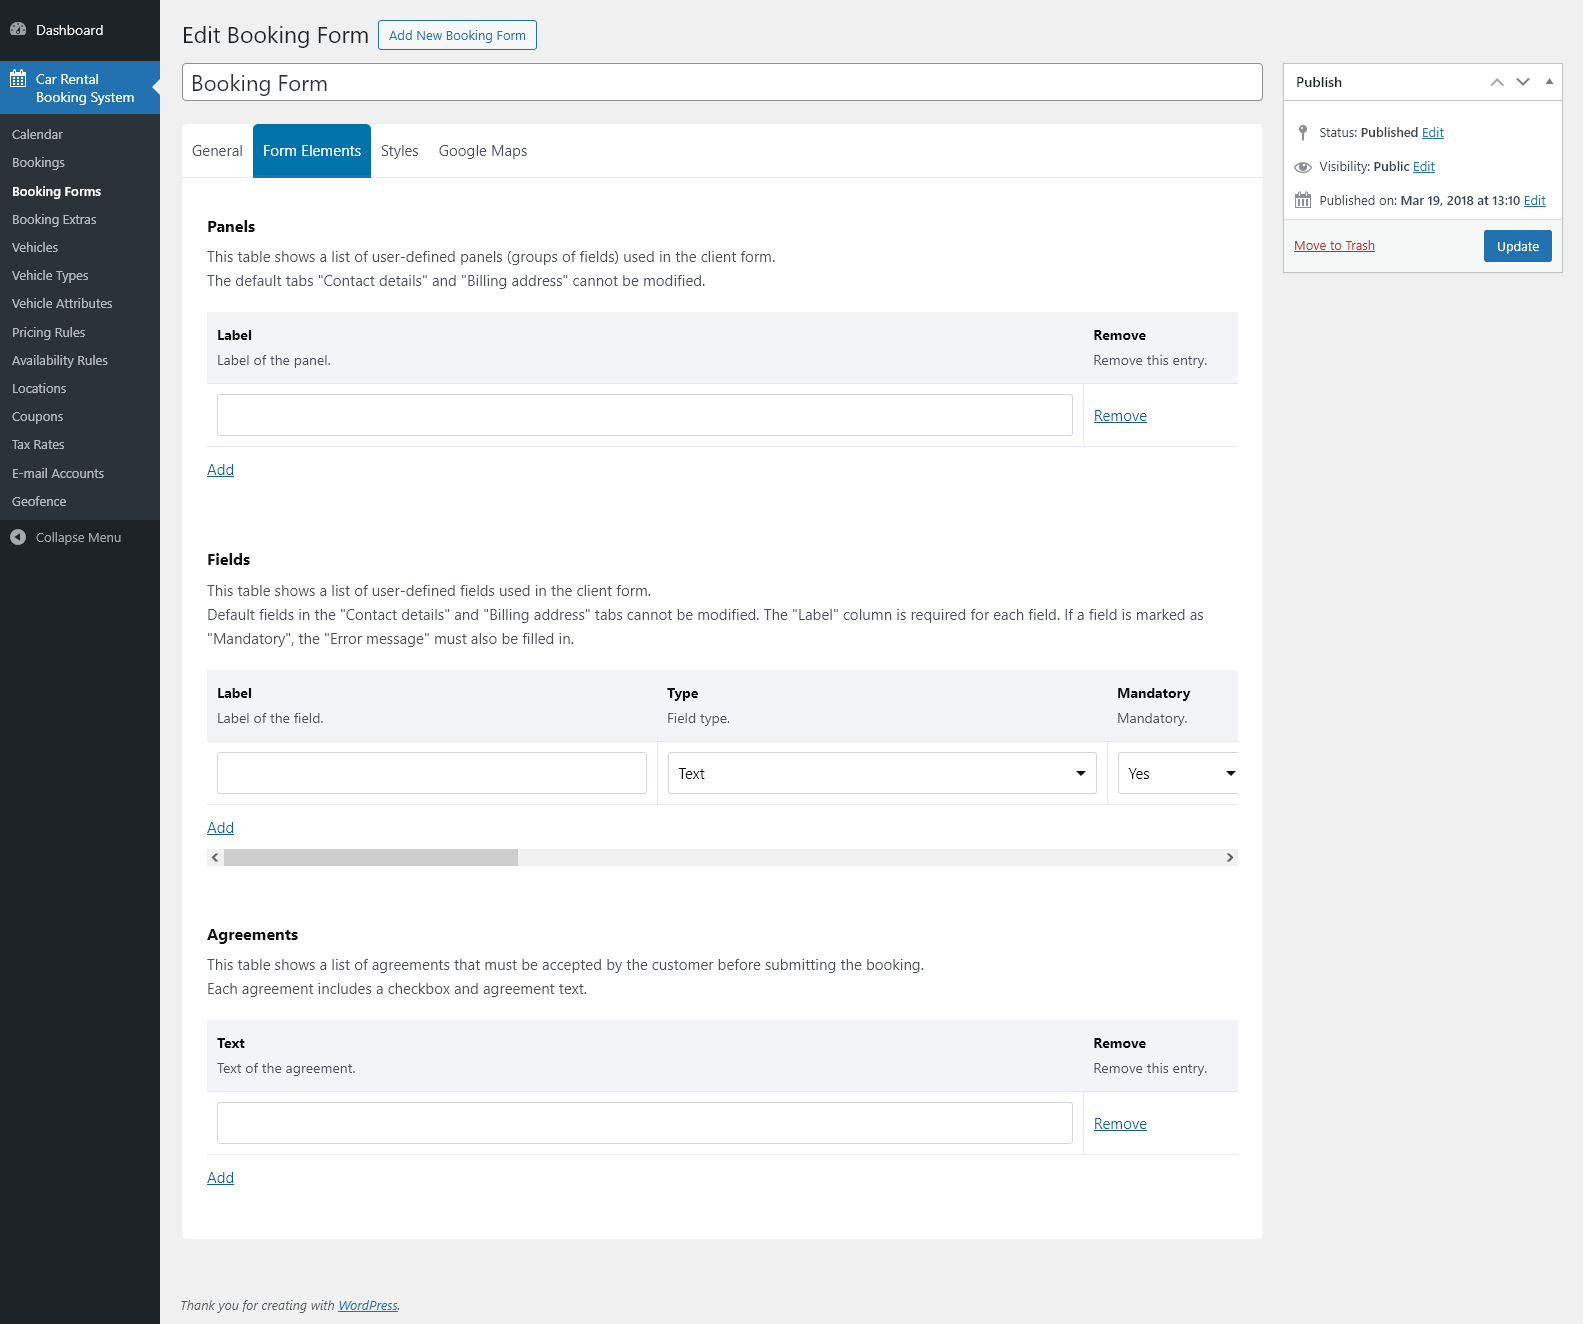
Task: Edit the Visibility setting in the Publish panel
Action: [x=1423, y=167]
